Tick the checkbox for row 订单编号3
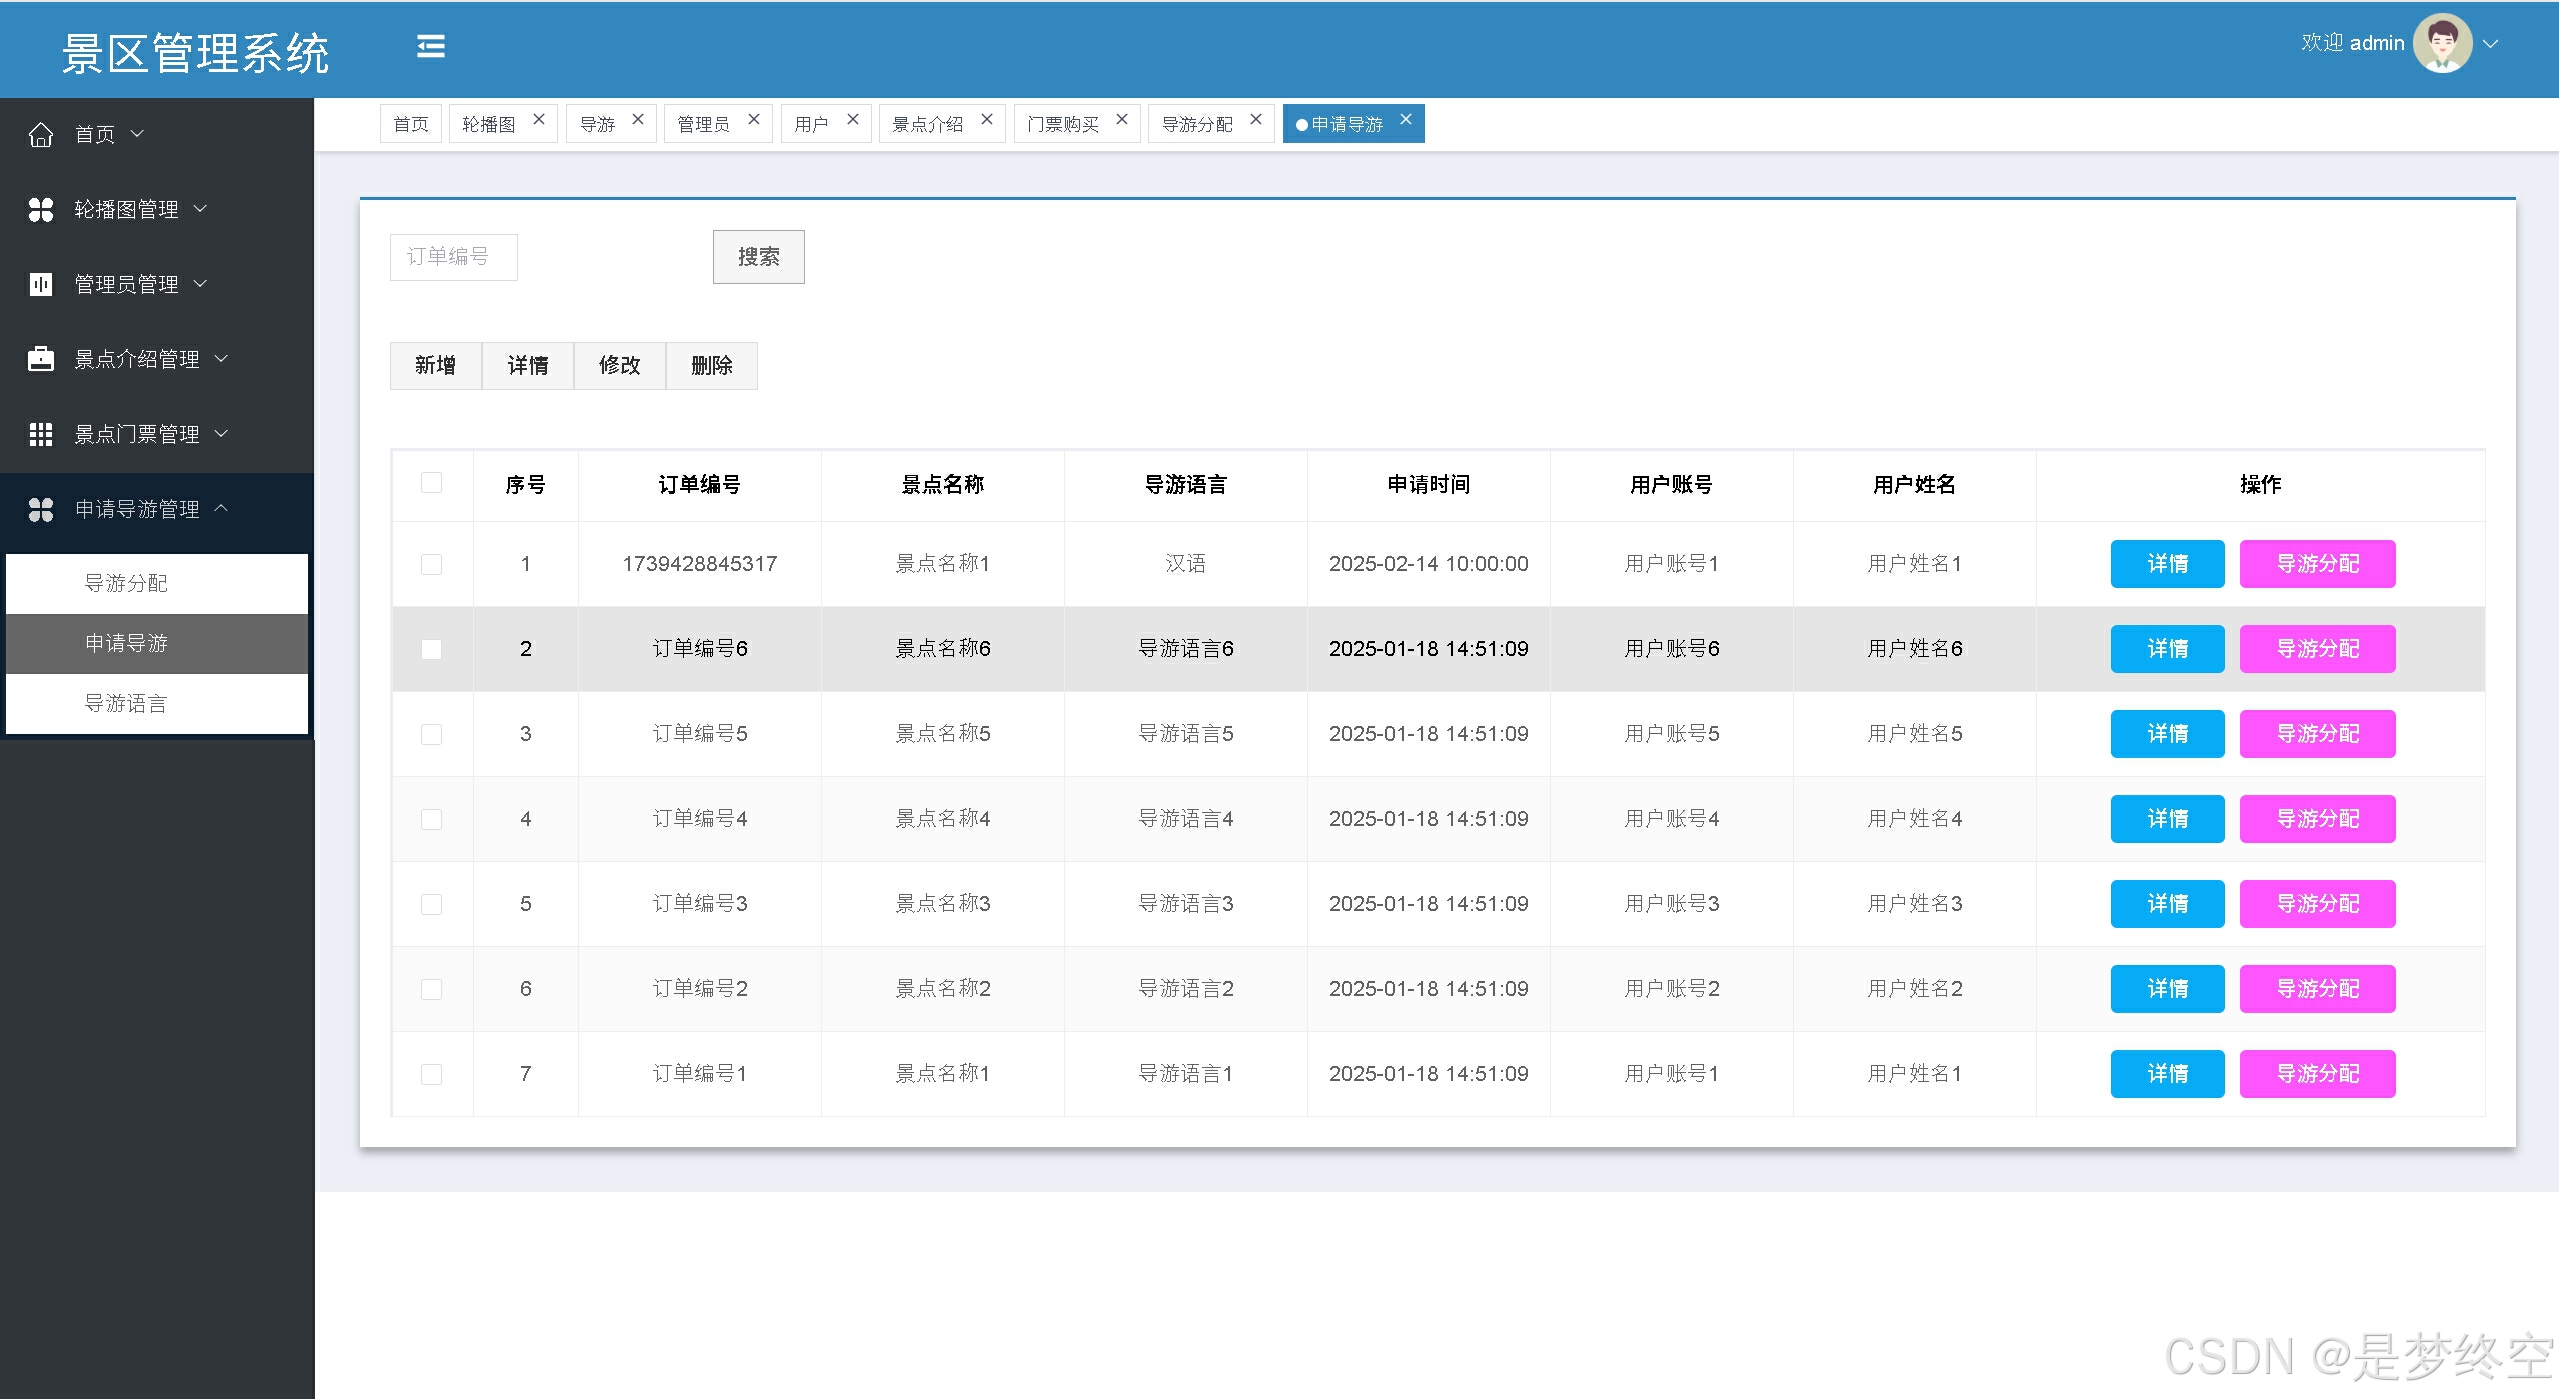This screenshot has width=2559, height=1399. click(x=432, y=905)
